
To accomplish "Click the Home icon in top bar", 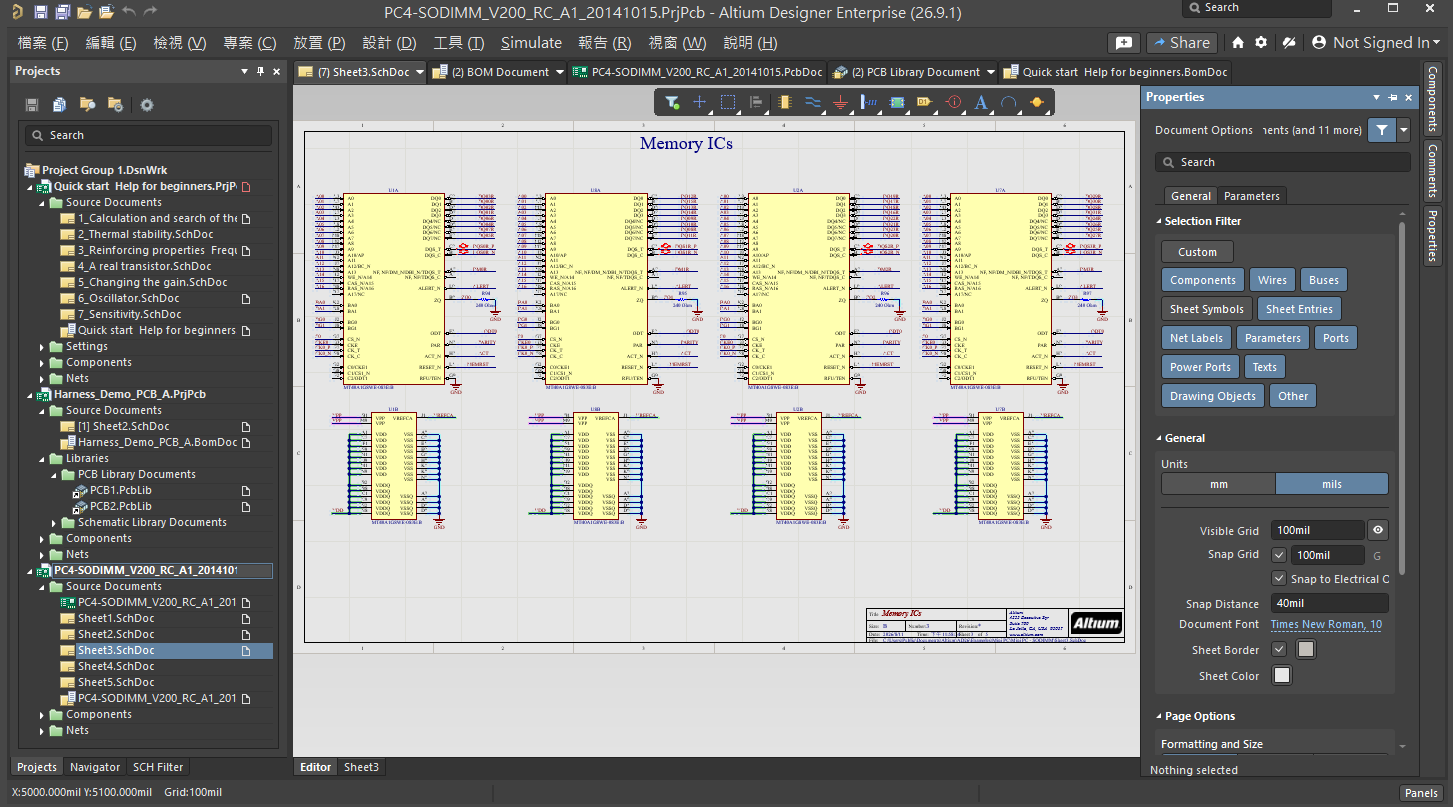I will click(x=1238, y=42).
